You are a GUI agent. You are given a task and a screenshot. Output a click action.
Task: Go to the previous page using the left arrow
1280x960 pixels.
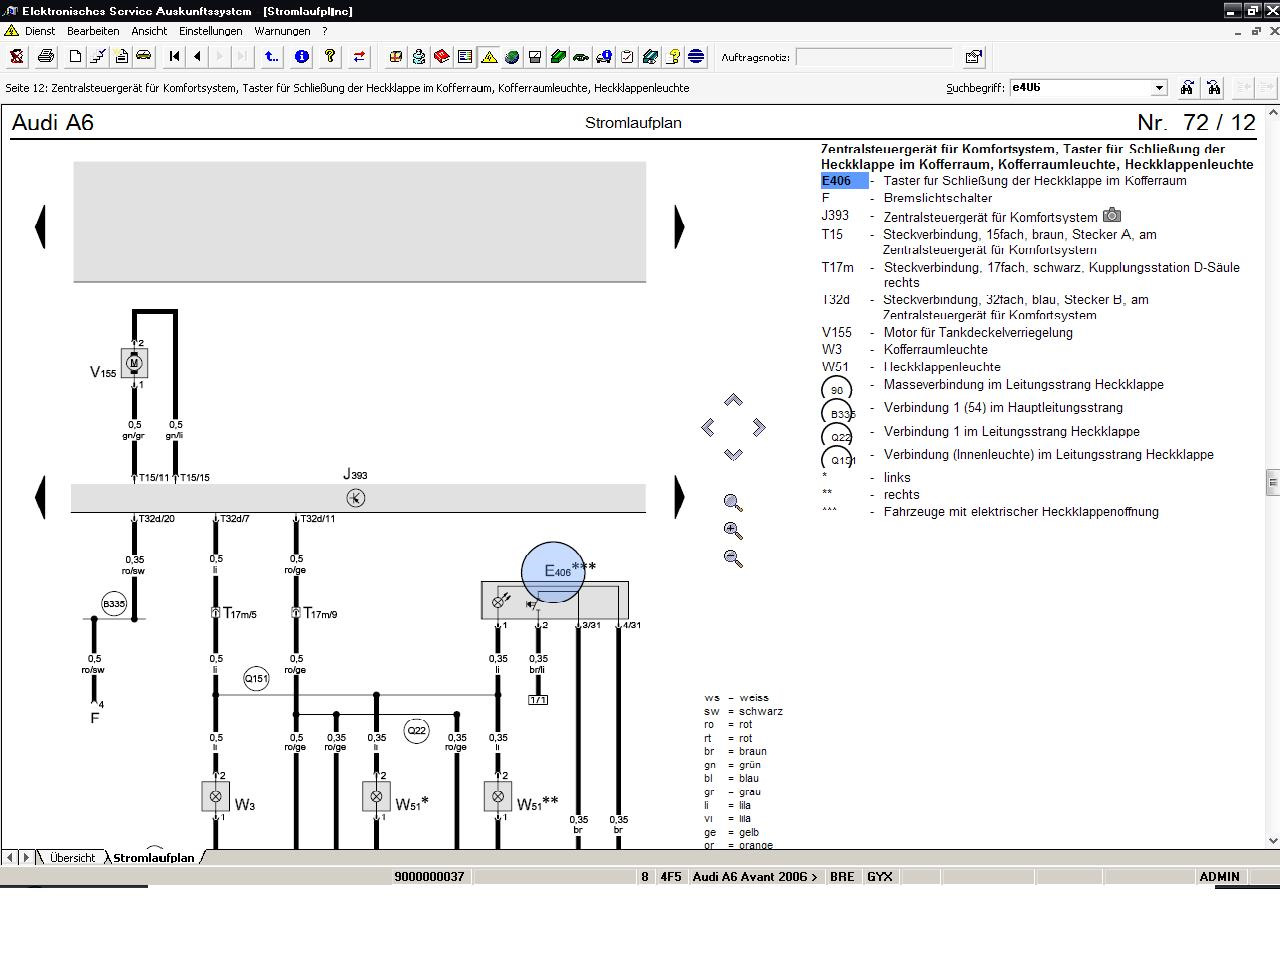[x=198, y=57]
